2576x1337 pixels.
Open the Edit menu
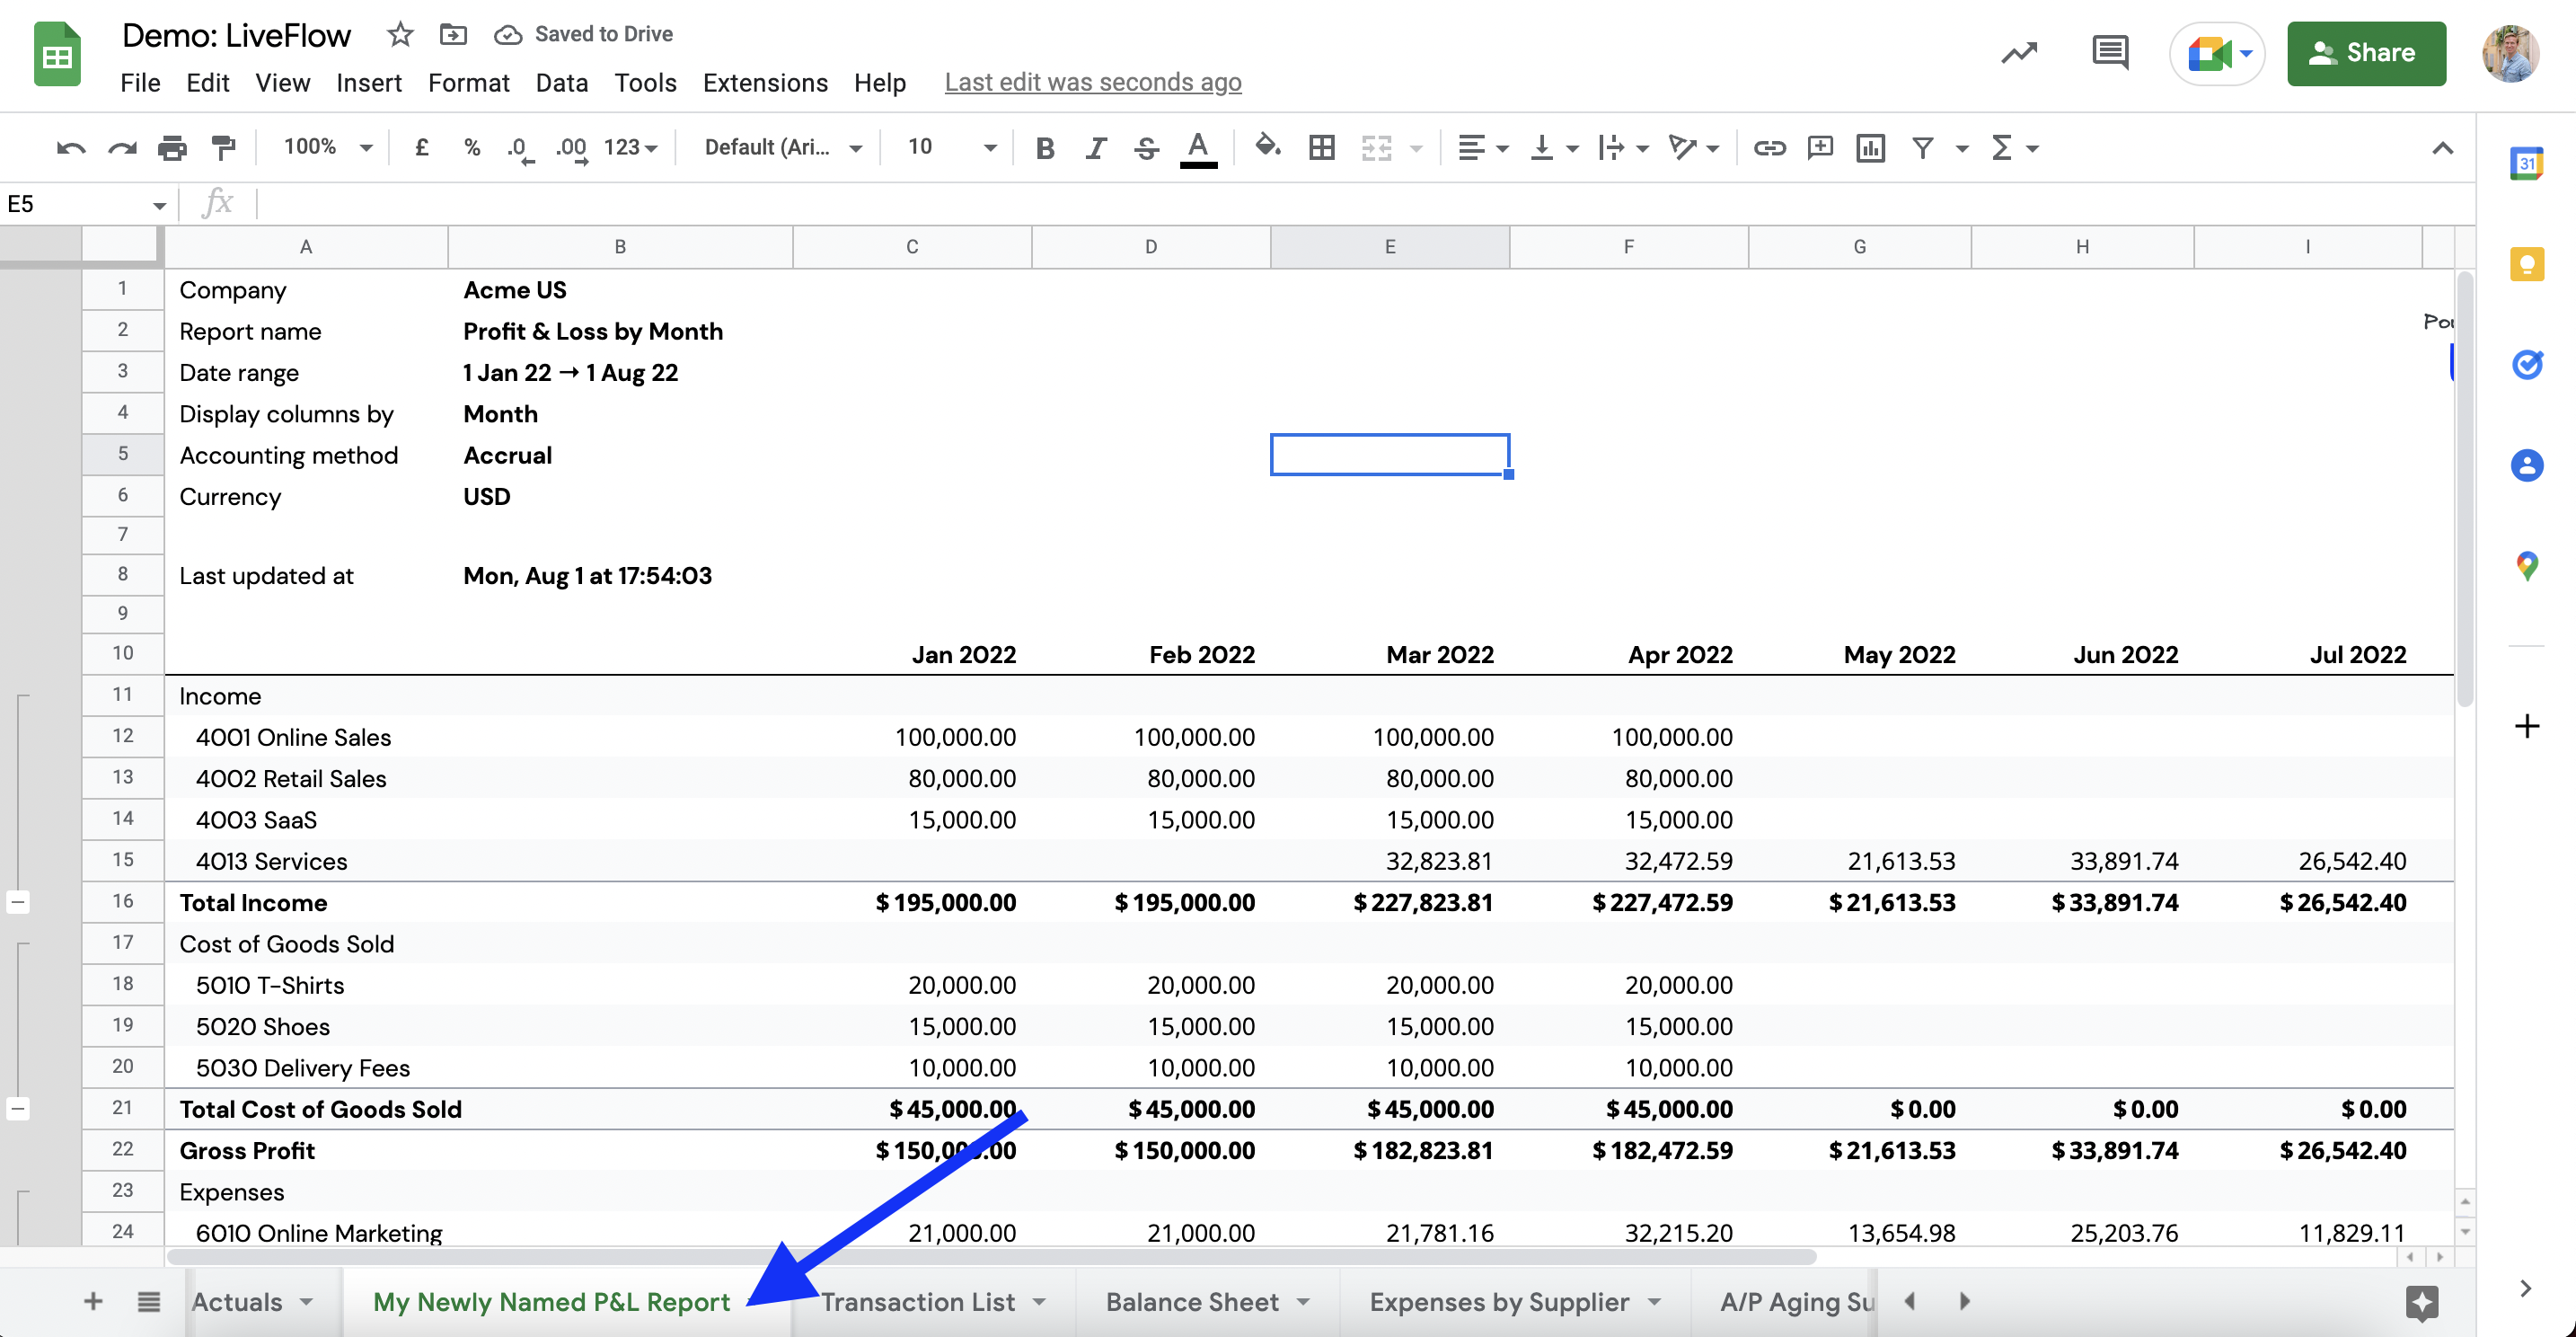(x=207, y=82)
